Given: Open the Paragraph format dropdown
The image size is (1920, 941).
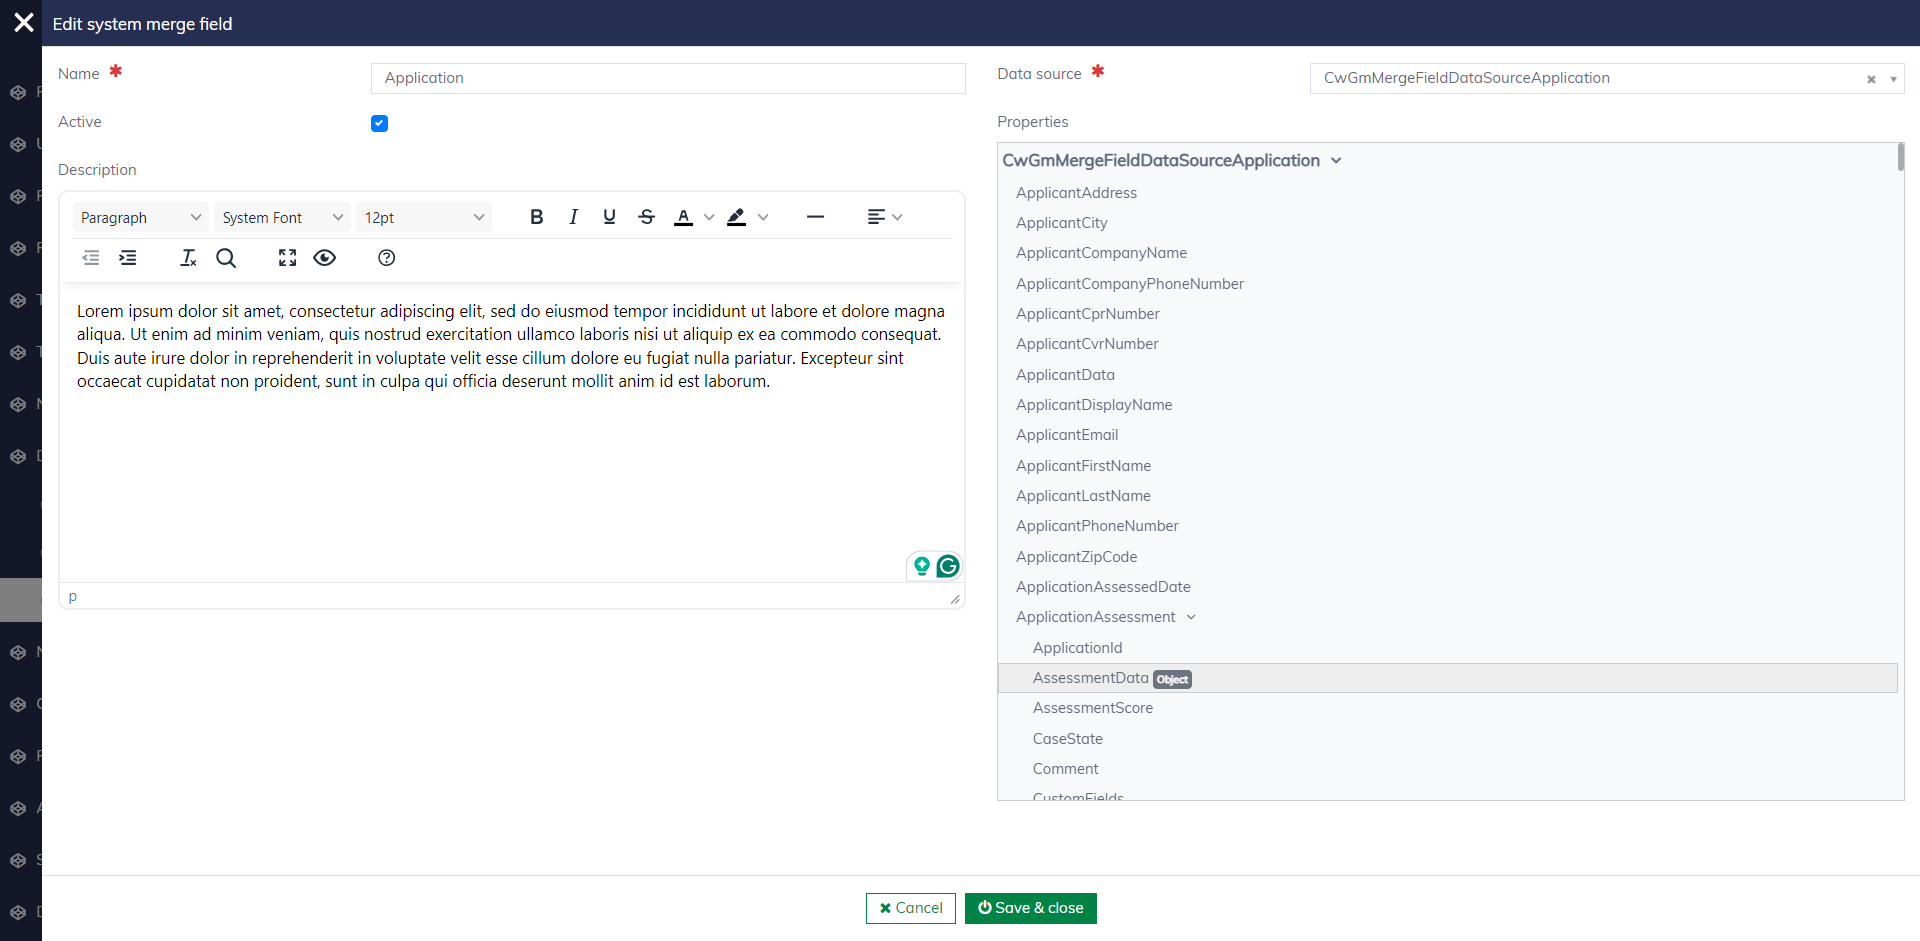Looking at the screenshot, I should pyautogui.click(x=140, y=217).
